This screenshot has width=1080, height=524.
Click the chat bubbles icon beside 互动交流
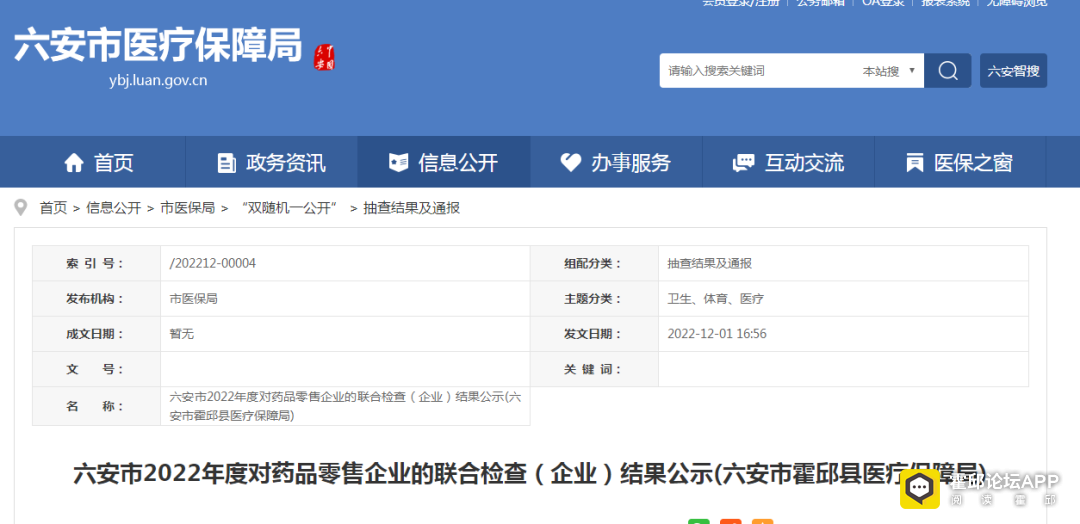(743, 163)
